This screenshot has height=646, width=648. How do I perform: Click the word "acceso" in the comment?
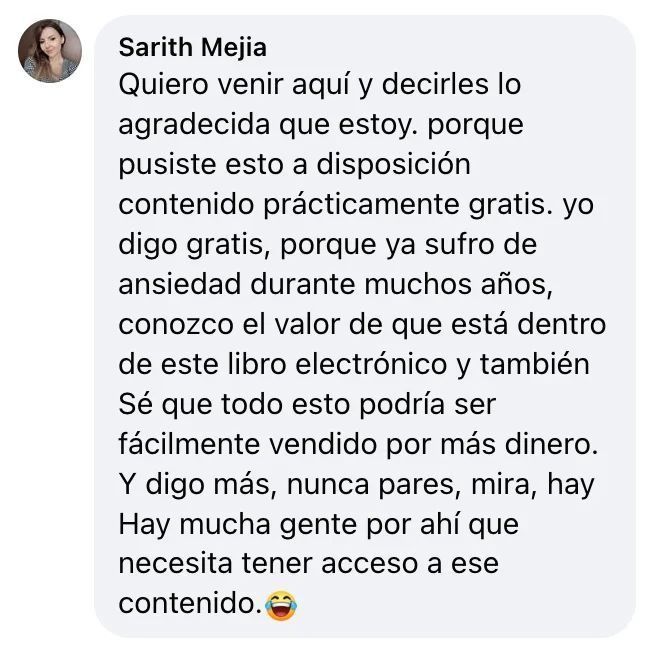(369, 564)
